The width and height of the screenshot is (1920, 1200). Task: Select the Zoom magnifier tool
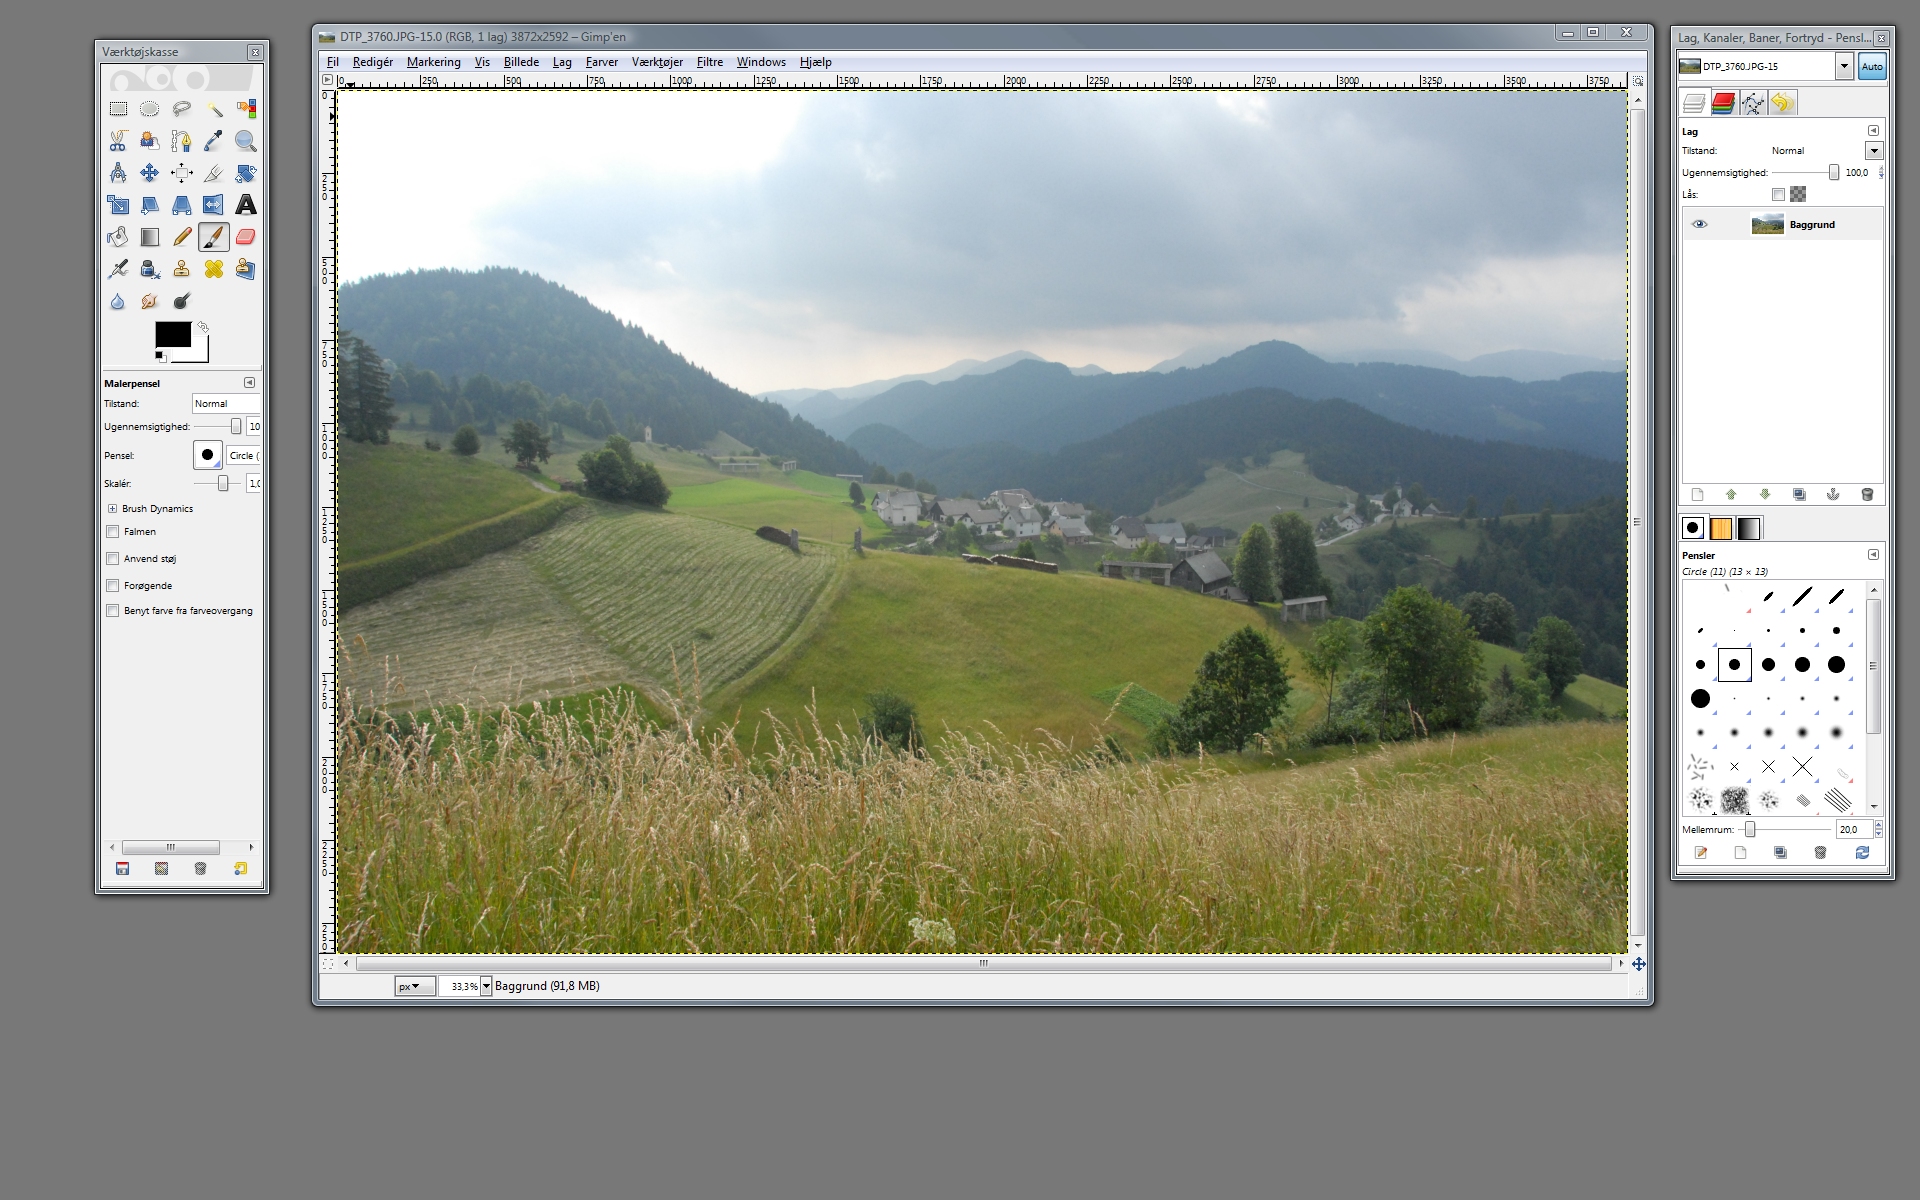(245, 141)
